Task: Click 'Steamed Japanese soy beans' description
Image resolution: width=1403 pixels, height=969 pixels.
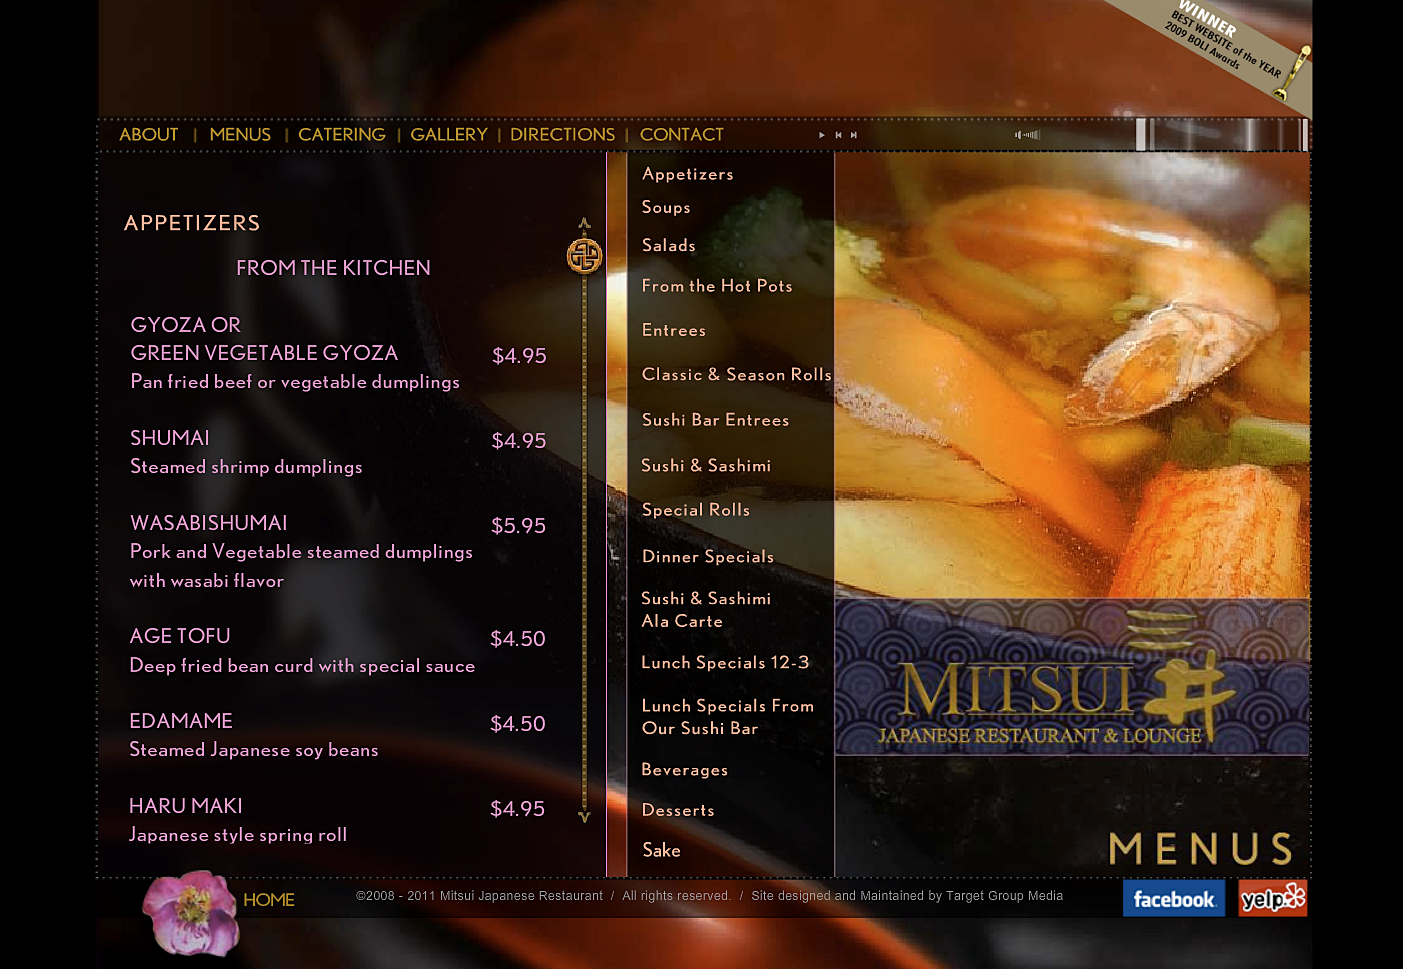Action: pos(254,750)
